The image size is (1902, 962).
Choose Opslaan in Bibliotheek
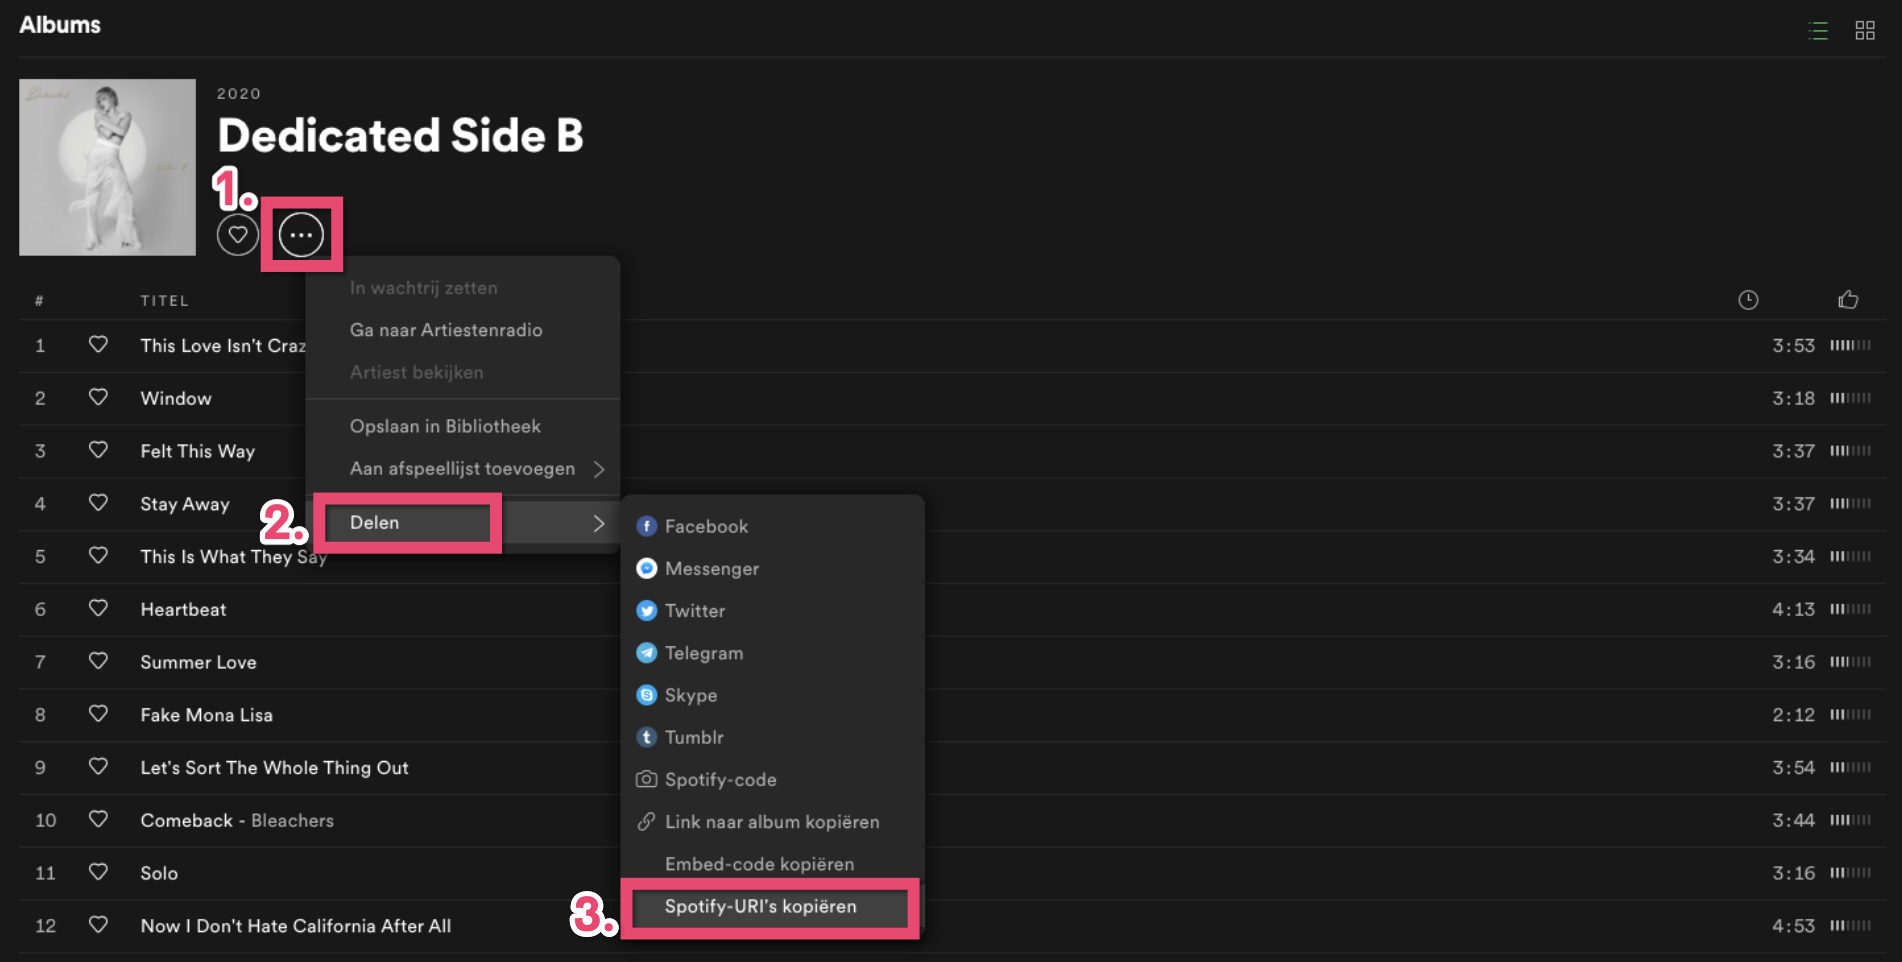pyautogui.click(x=445, y=426)
